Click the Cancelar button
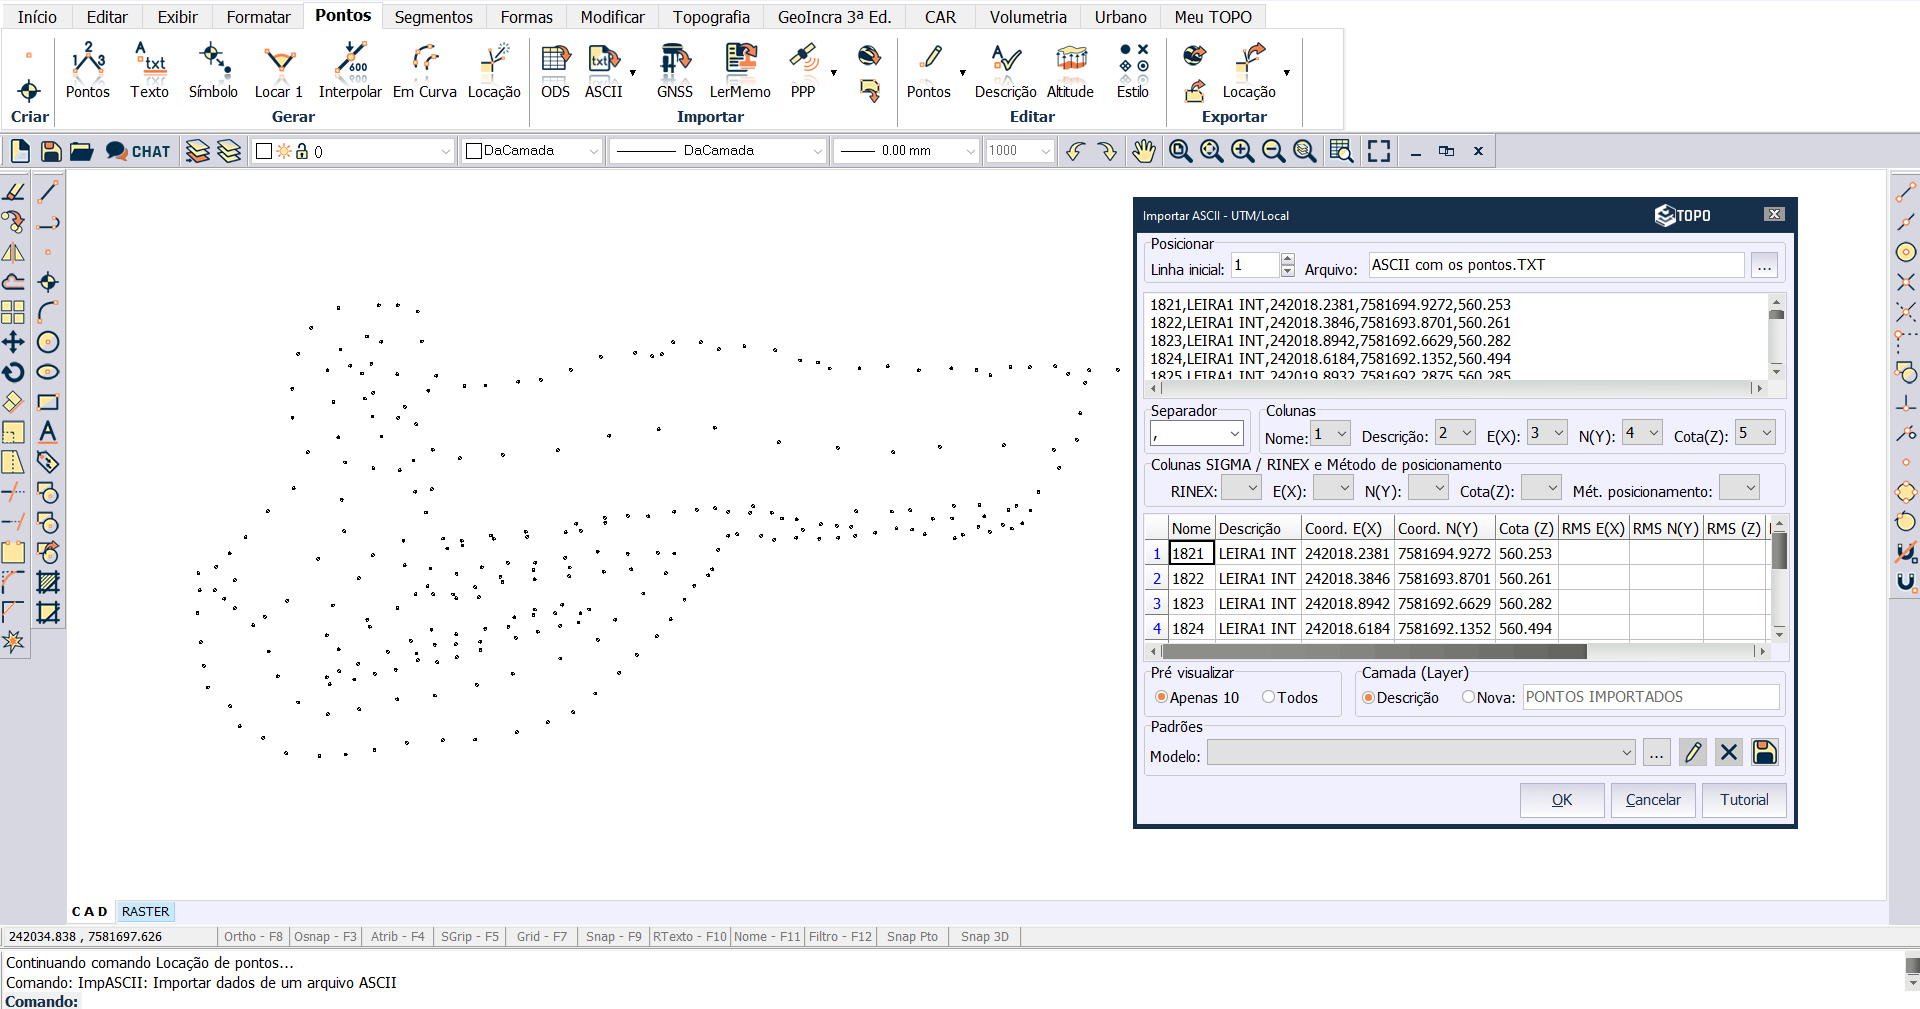The width and height of the screenshot is (1920, 1009). click(x=1653, y=800)
